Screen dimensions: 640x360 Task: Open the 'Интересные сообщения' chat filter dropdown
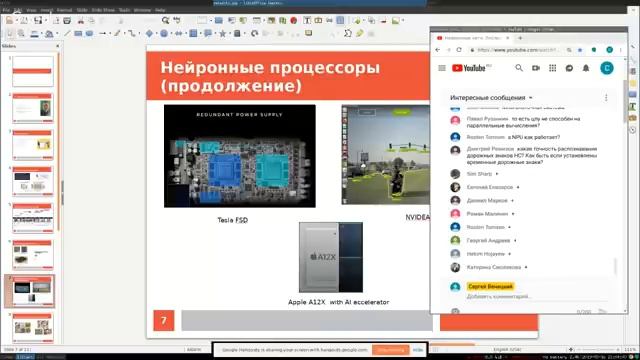coord(491,98)
